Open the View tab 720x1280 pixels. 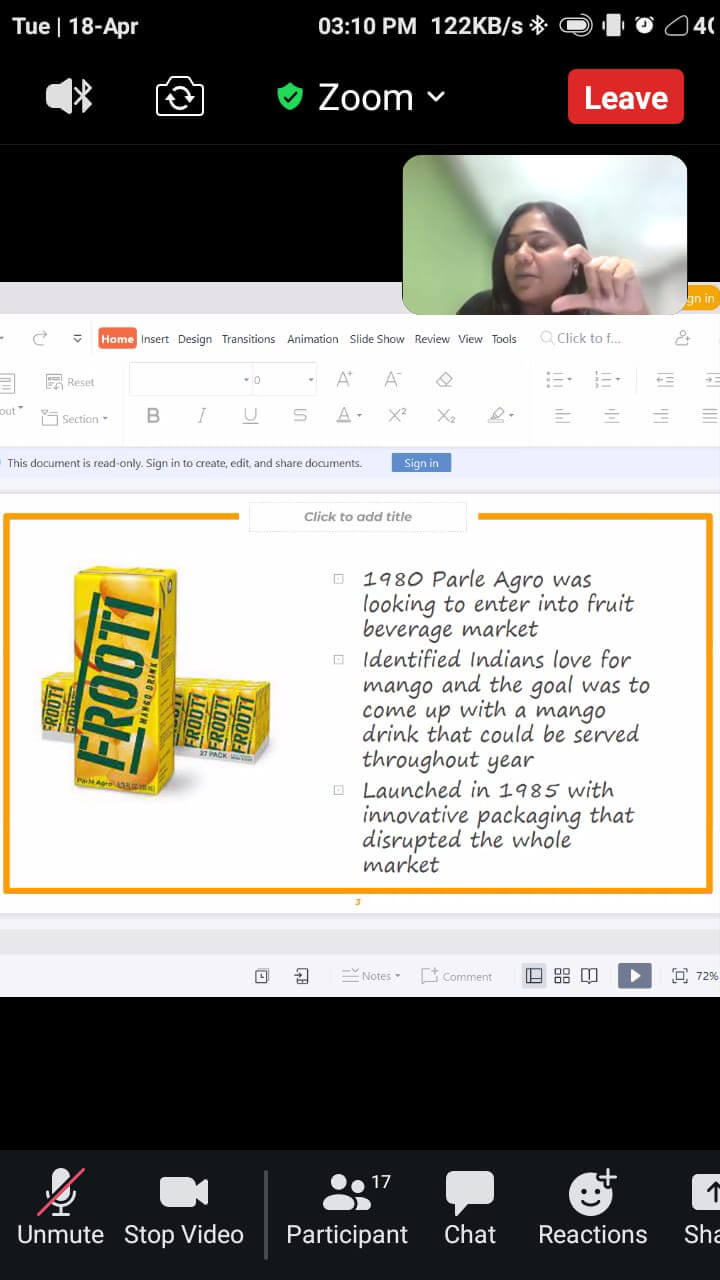pos(471,339)
